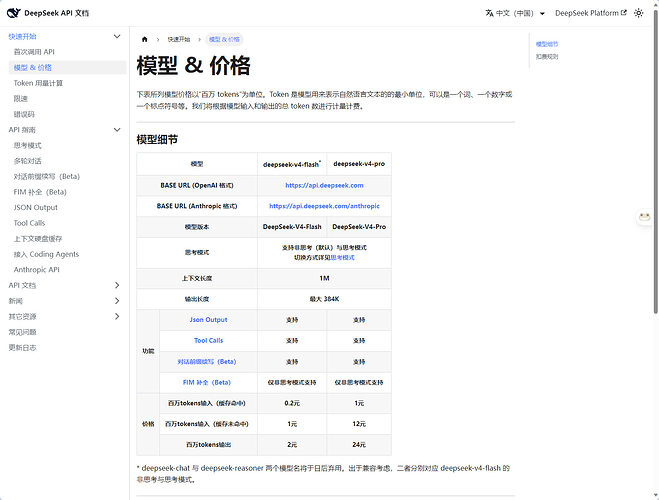Open DeepSeek Platform link
The width and height of the screenshot is (659, 500).
[590, 13]
